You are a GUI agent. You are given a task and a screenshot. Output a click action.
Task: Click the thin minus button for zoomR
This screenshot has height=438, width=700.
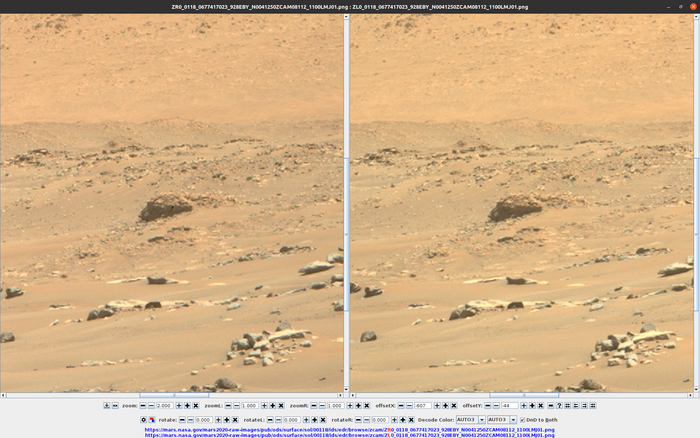click(x=322, y=405)
